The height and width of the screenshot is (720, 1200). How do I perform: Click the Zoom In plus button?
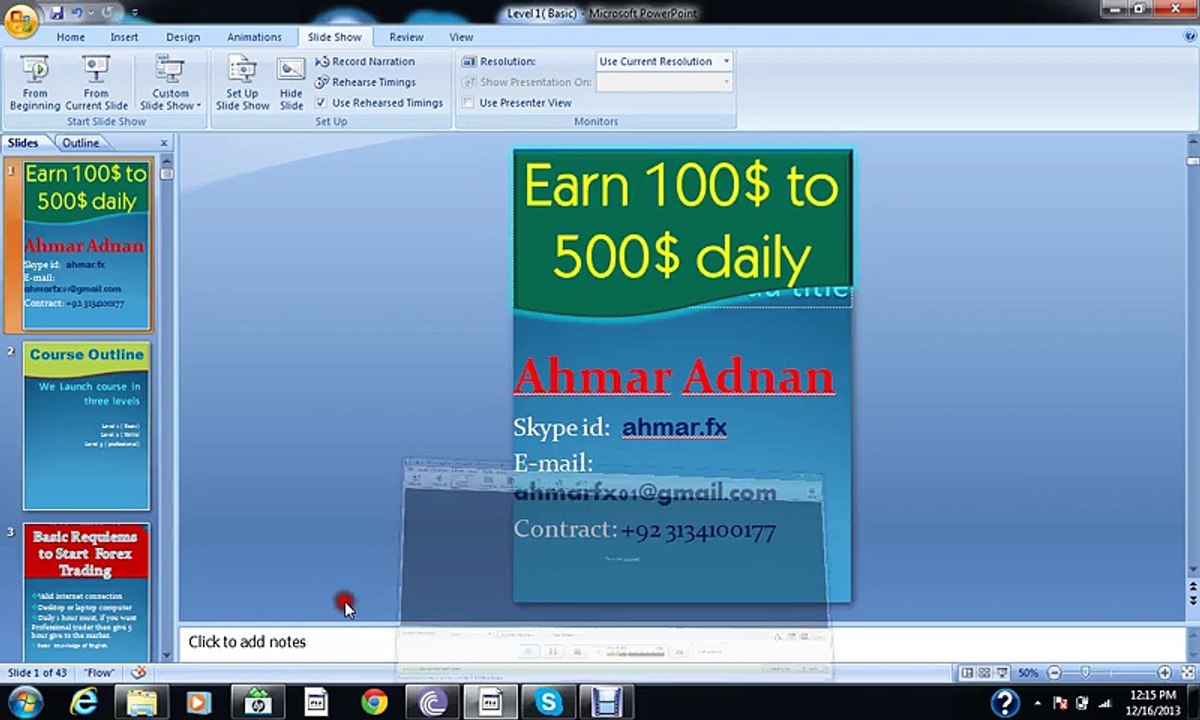[1164, 673]
